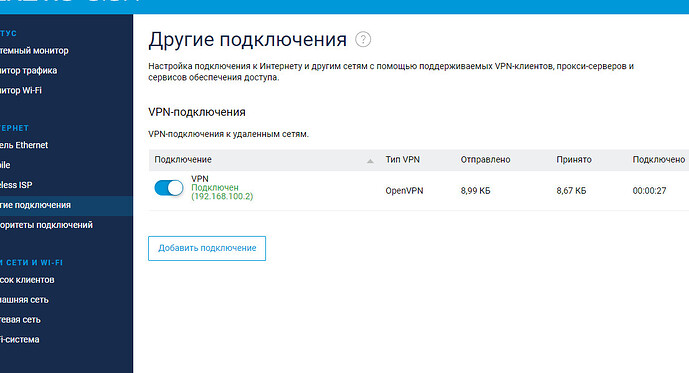The height and width of the screenshot is (373, 689).
Task: Go to the Домашняя сеть page
Action: pyautogui.click(x=24, y=300)
